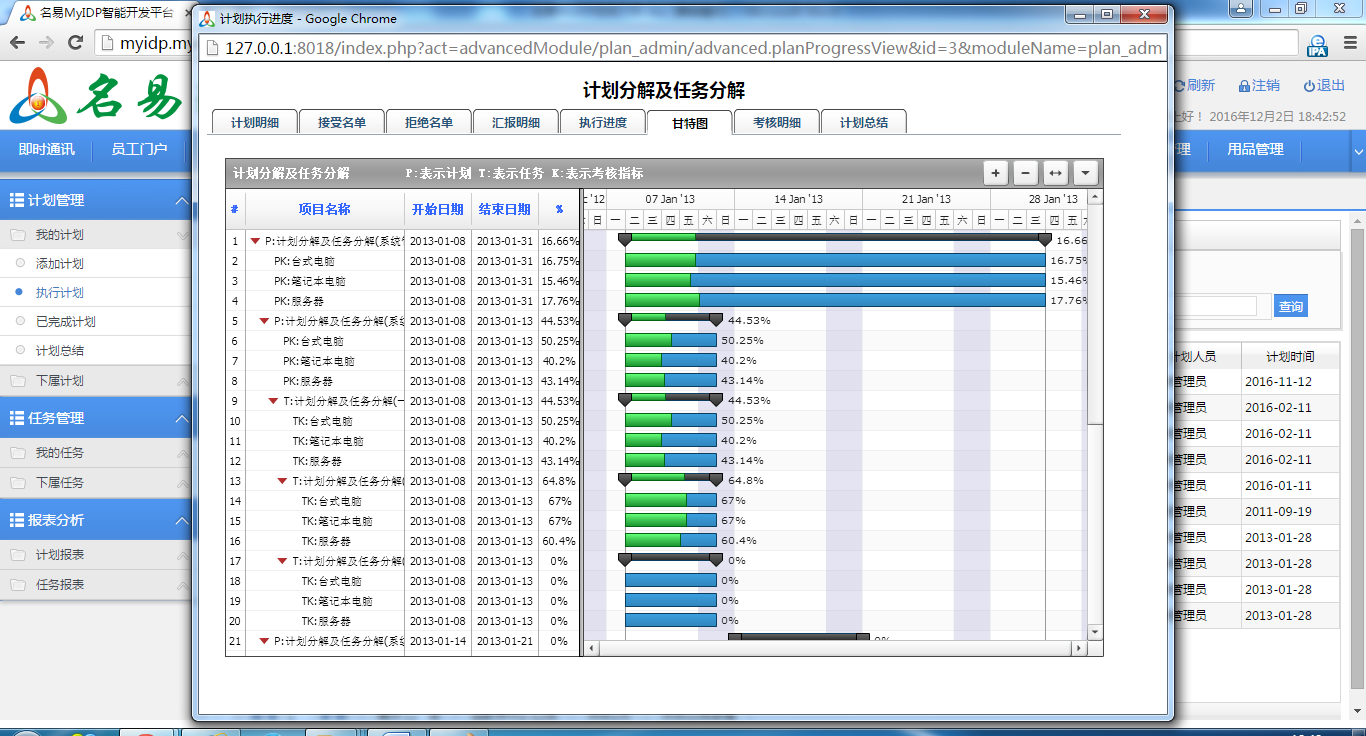Click the 注销 lock icon in header
This screenshot has height=736, width=1366.
click(x=1244, y=86)
